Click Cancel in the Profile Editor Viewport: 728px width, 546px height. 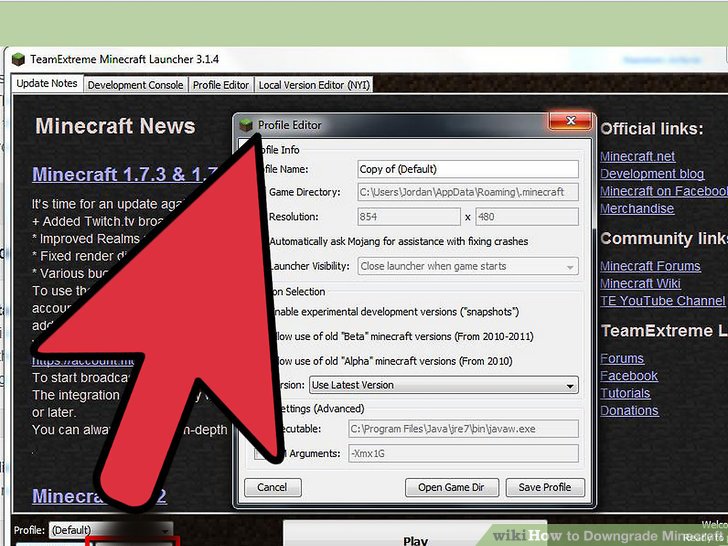273,488
